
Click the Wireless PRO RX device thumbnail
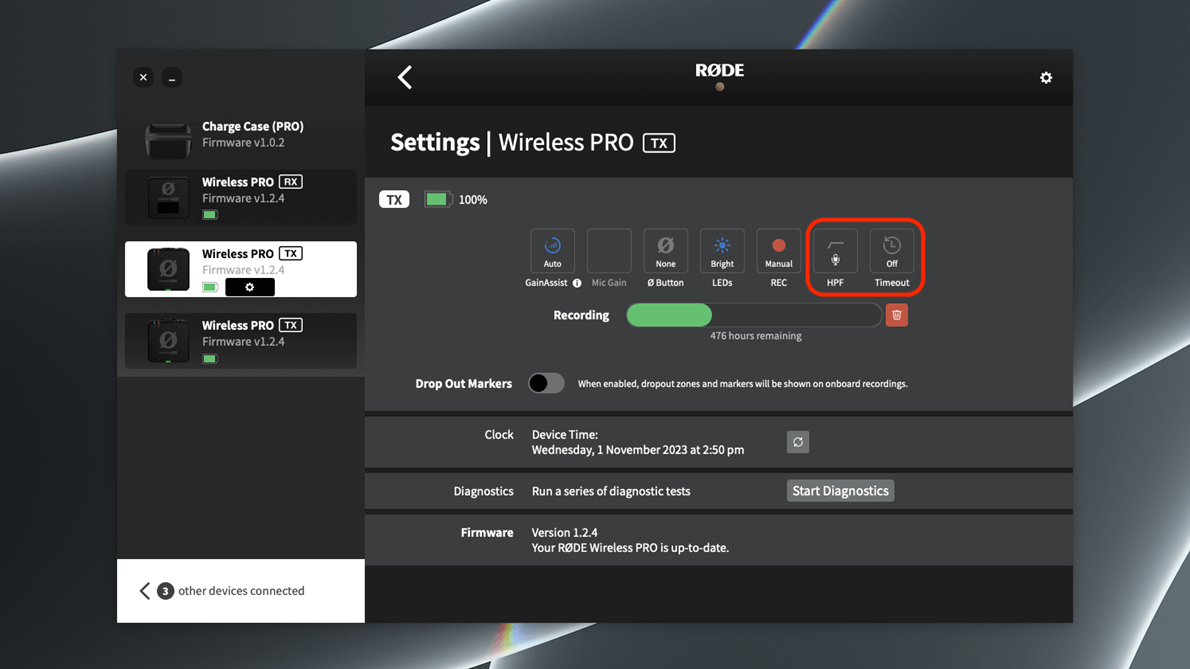click(x=168, y=198)
